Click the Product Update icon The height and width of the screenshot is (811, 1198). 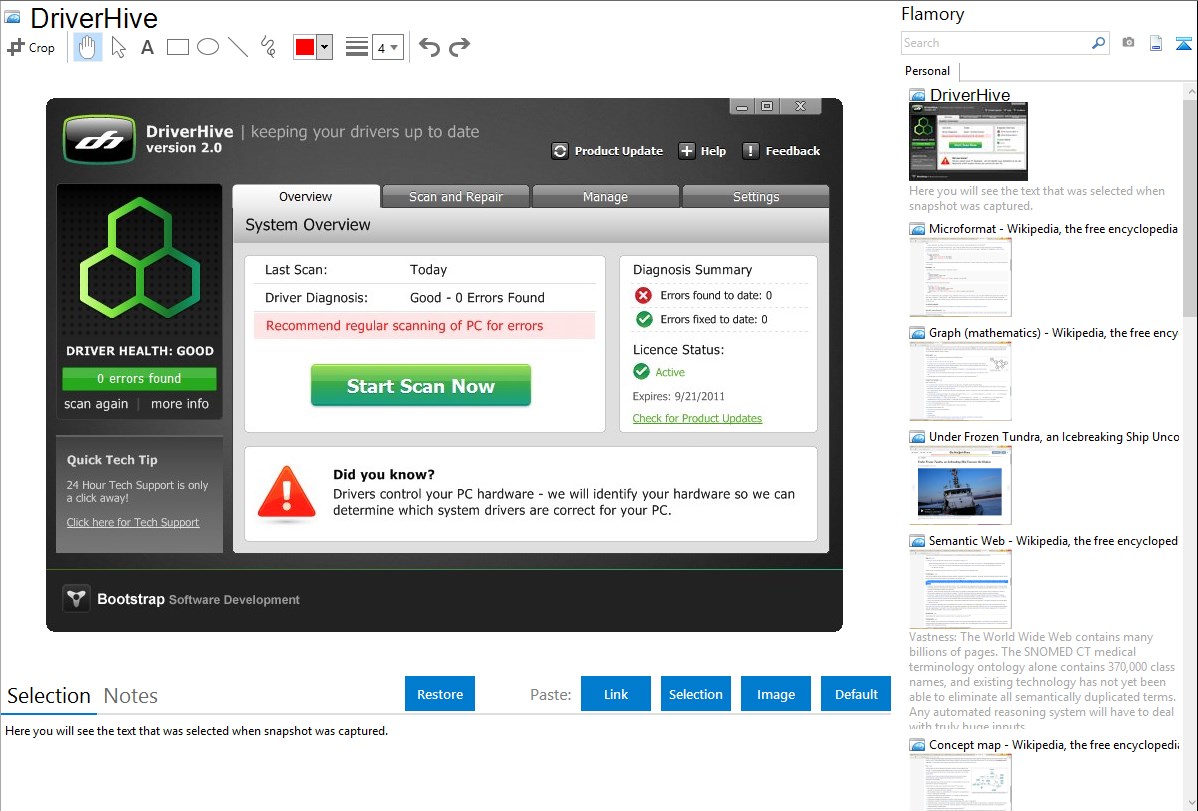point(560,151)
